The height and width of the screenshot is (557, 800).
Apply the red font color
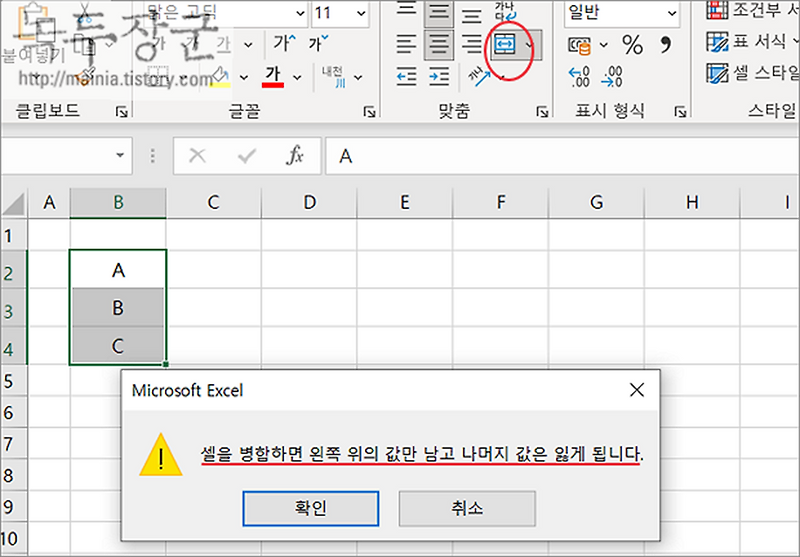(x=273, y=78)
